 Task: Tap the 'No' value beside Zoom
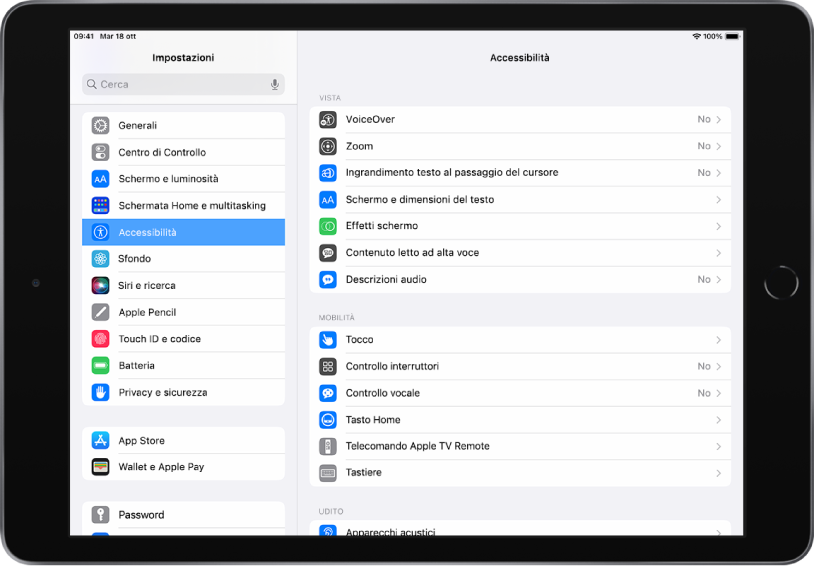[x=704, y=146]
